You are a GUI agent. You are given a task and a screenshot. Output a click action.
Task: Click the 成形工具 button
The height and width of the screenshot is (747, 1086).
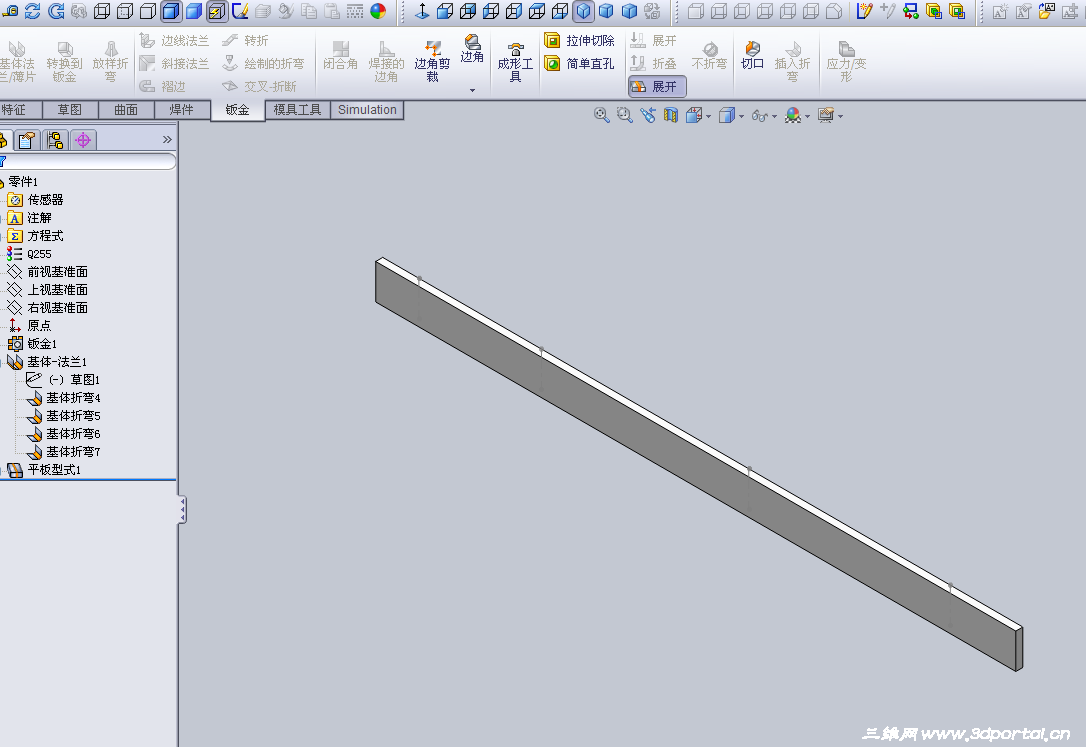tap(515, 61)
